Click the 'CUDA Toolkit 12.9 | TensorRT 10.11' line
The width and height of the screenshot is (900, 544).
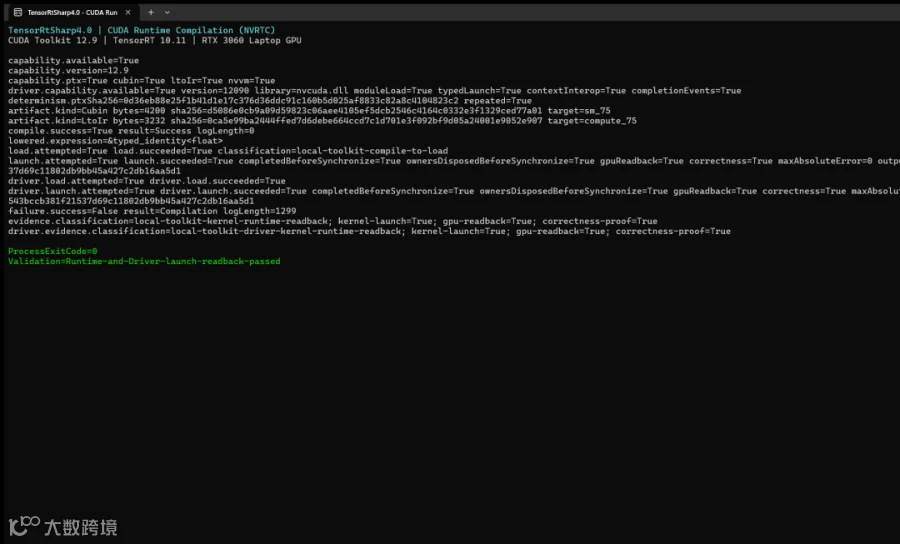pos(154,40)
